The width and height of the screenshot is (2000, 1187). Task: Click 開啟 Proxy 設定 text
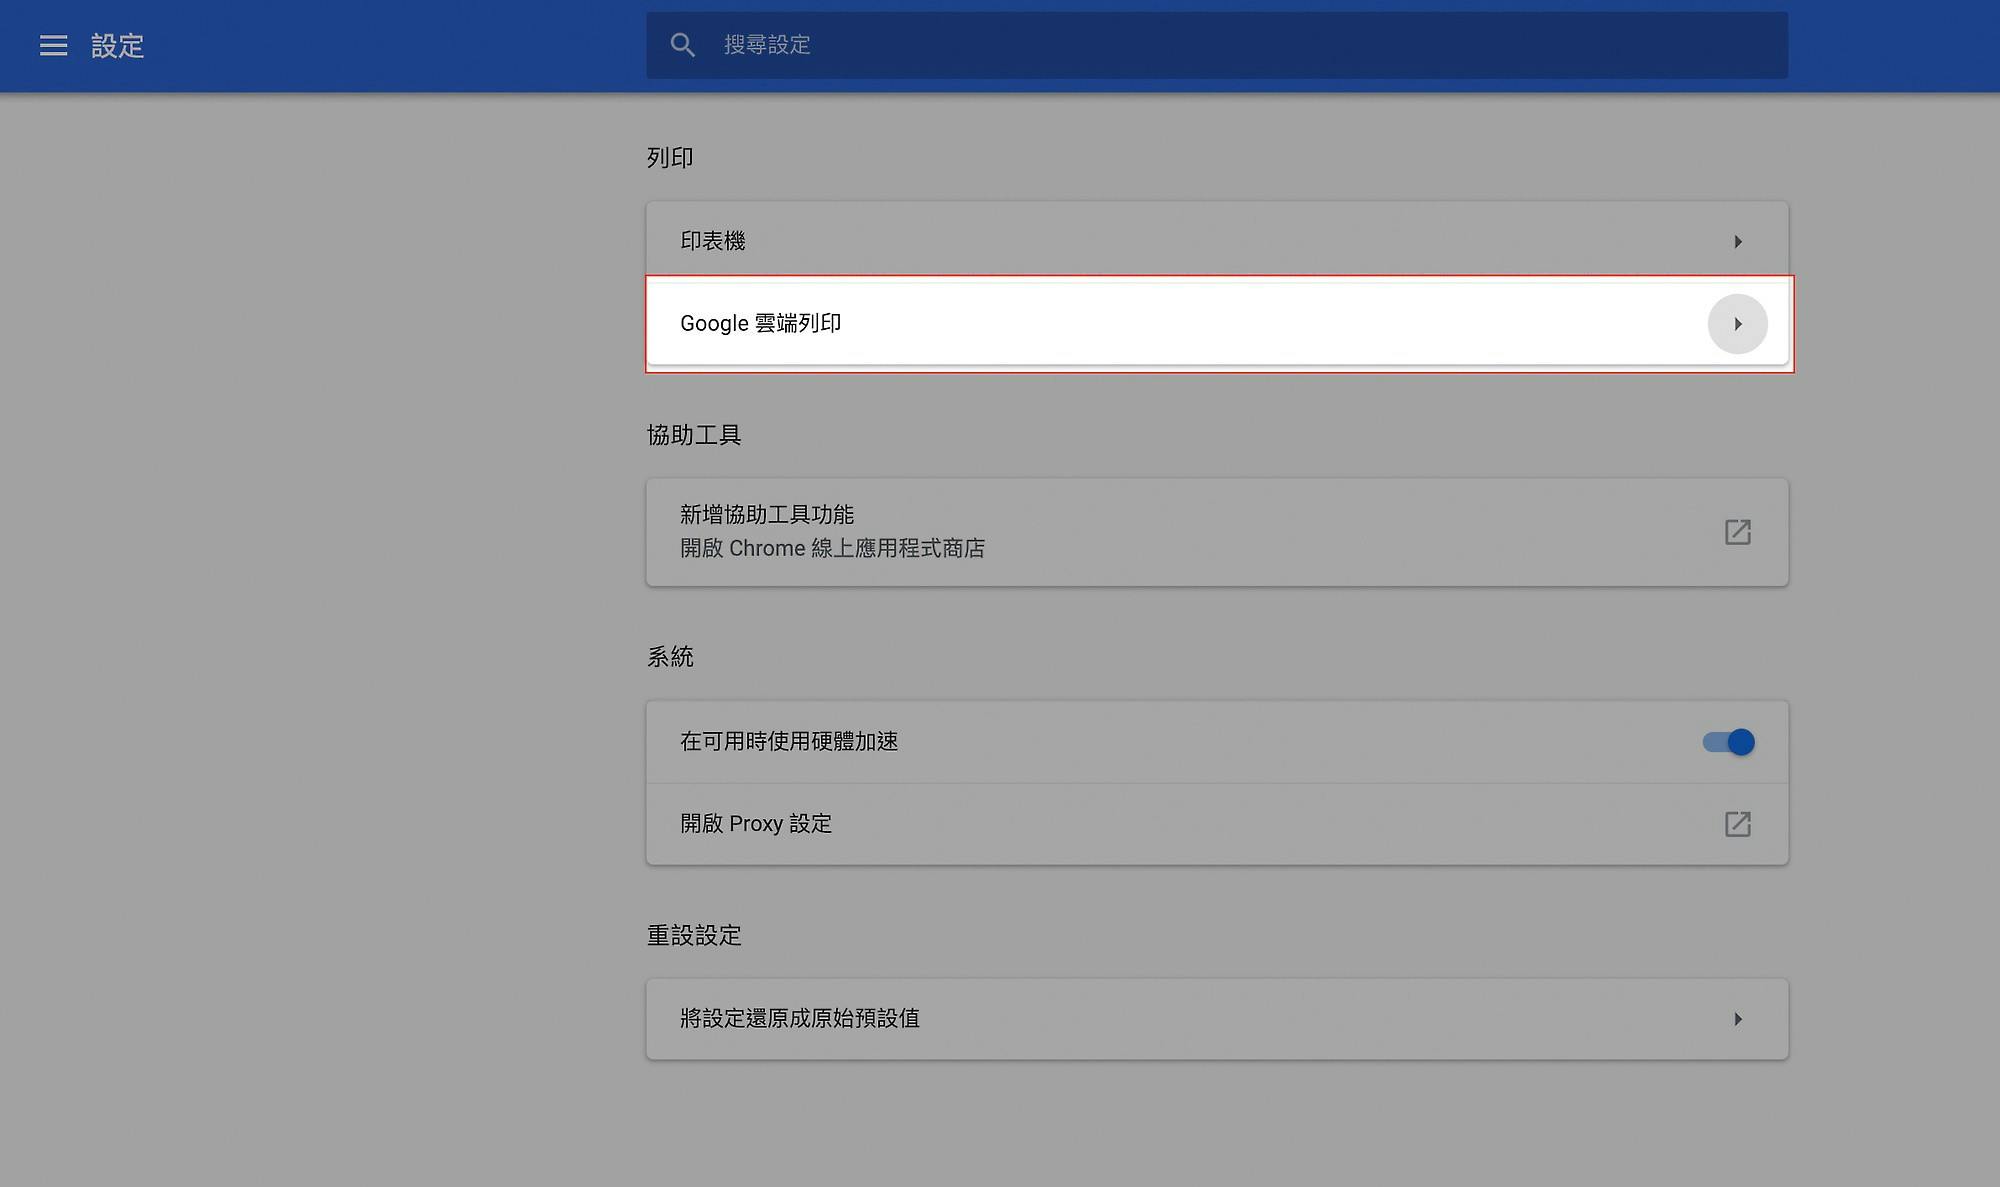tap(756, 823)
